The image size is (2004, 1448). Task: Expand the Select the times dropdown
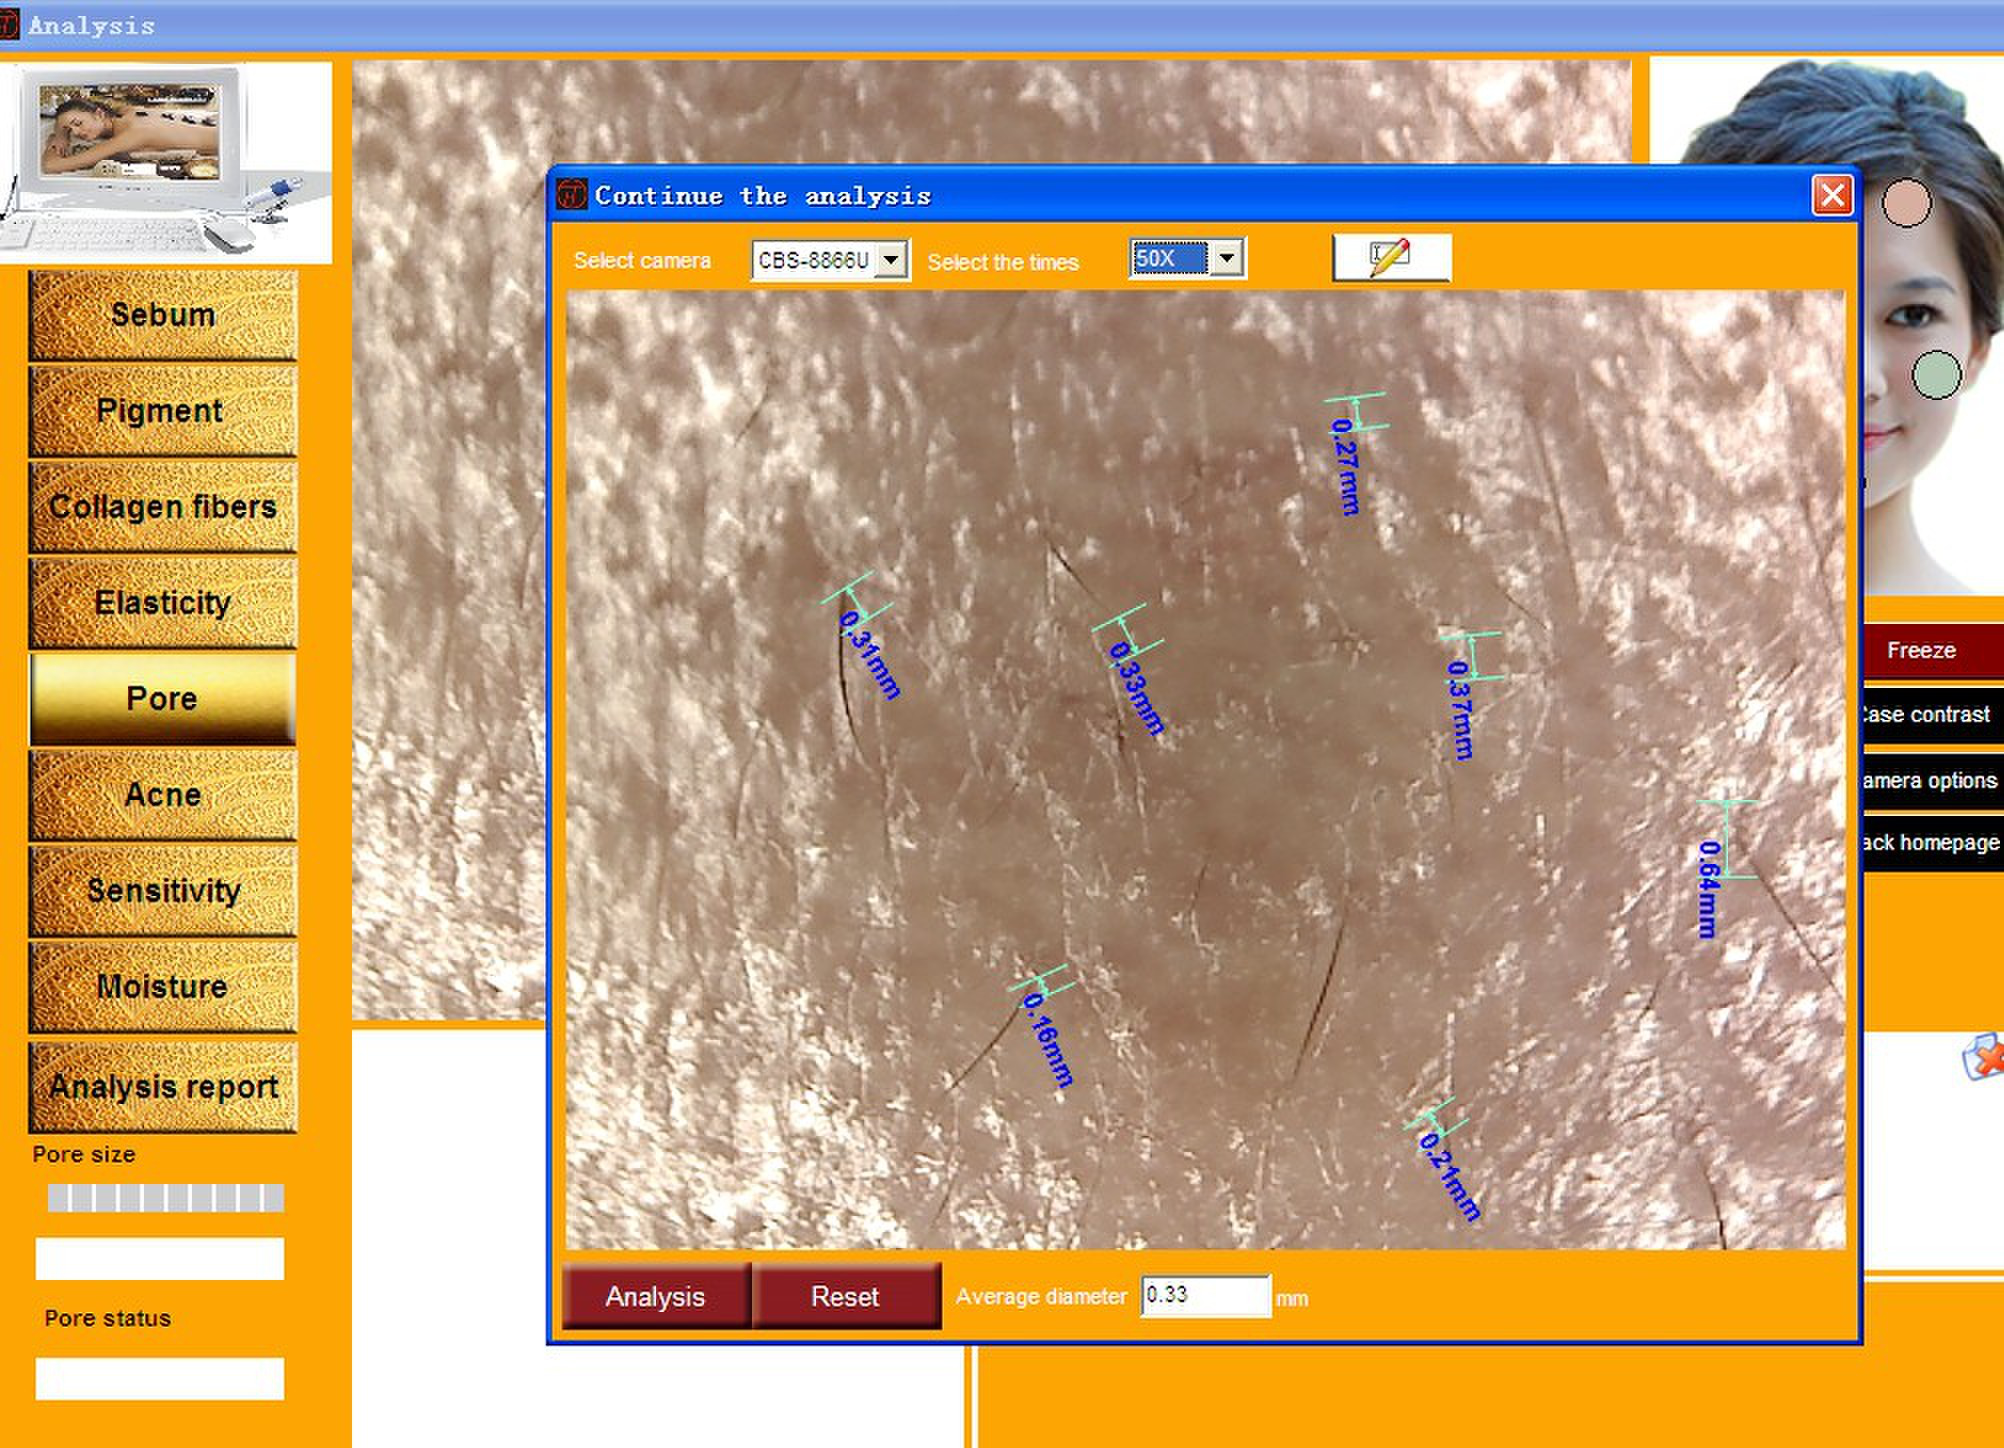click(x=1227, y=259)
